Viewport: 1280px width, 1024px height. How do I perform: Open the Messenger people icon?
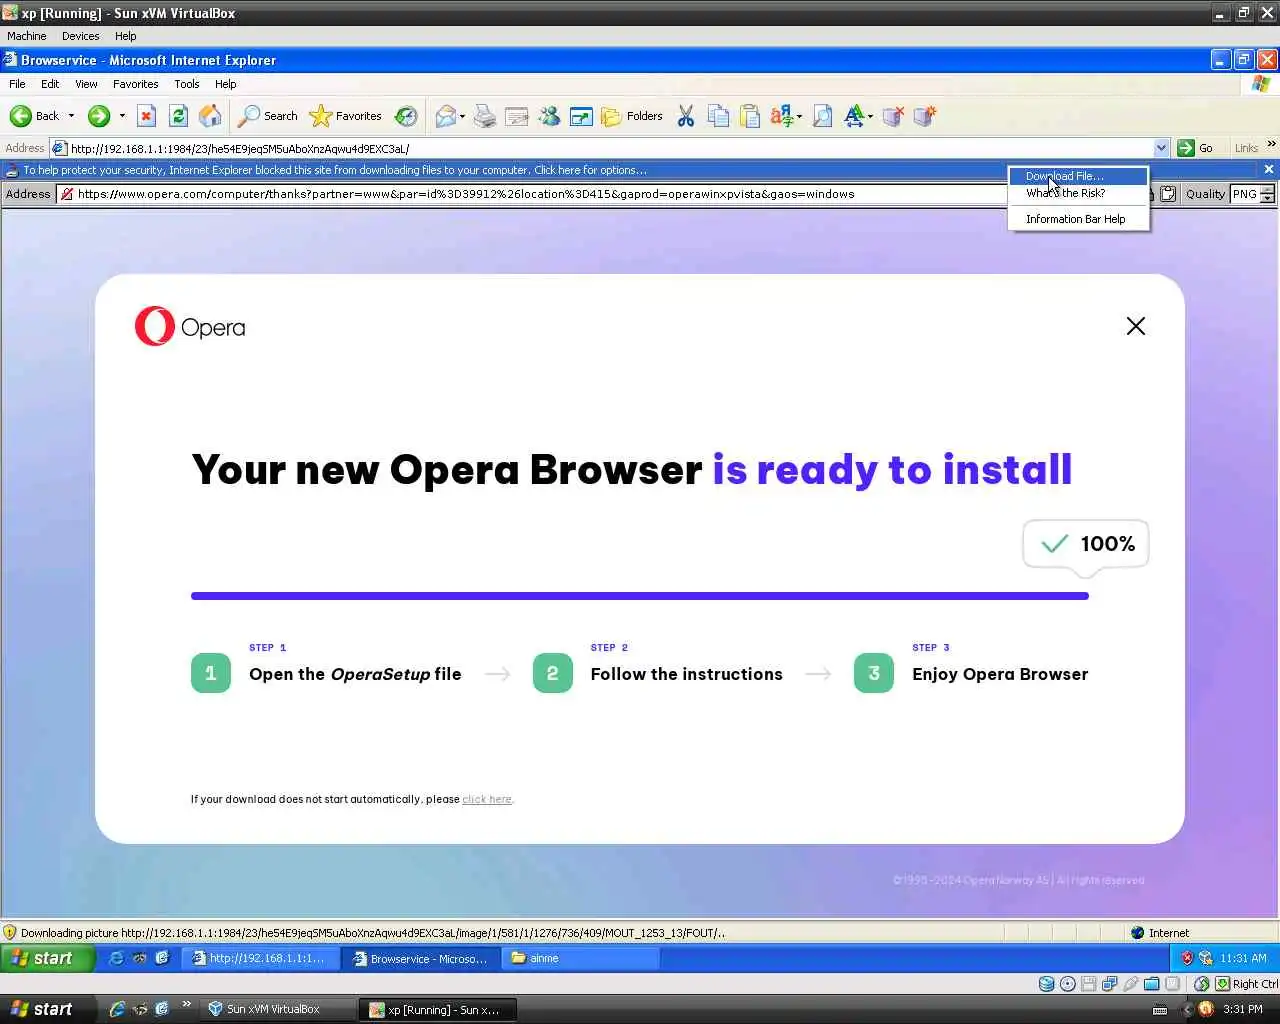(549, 117)
